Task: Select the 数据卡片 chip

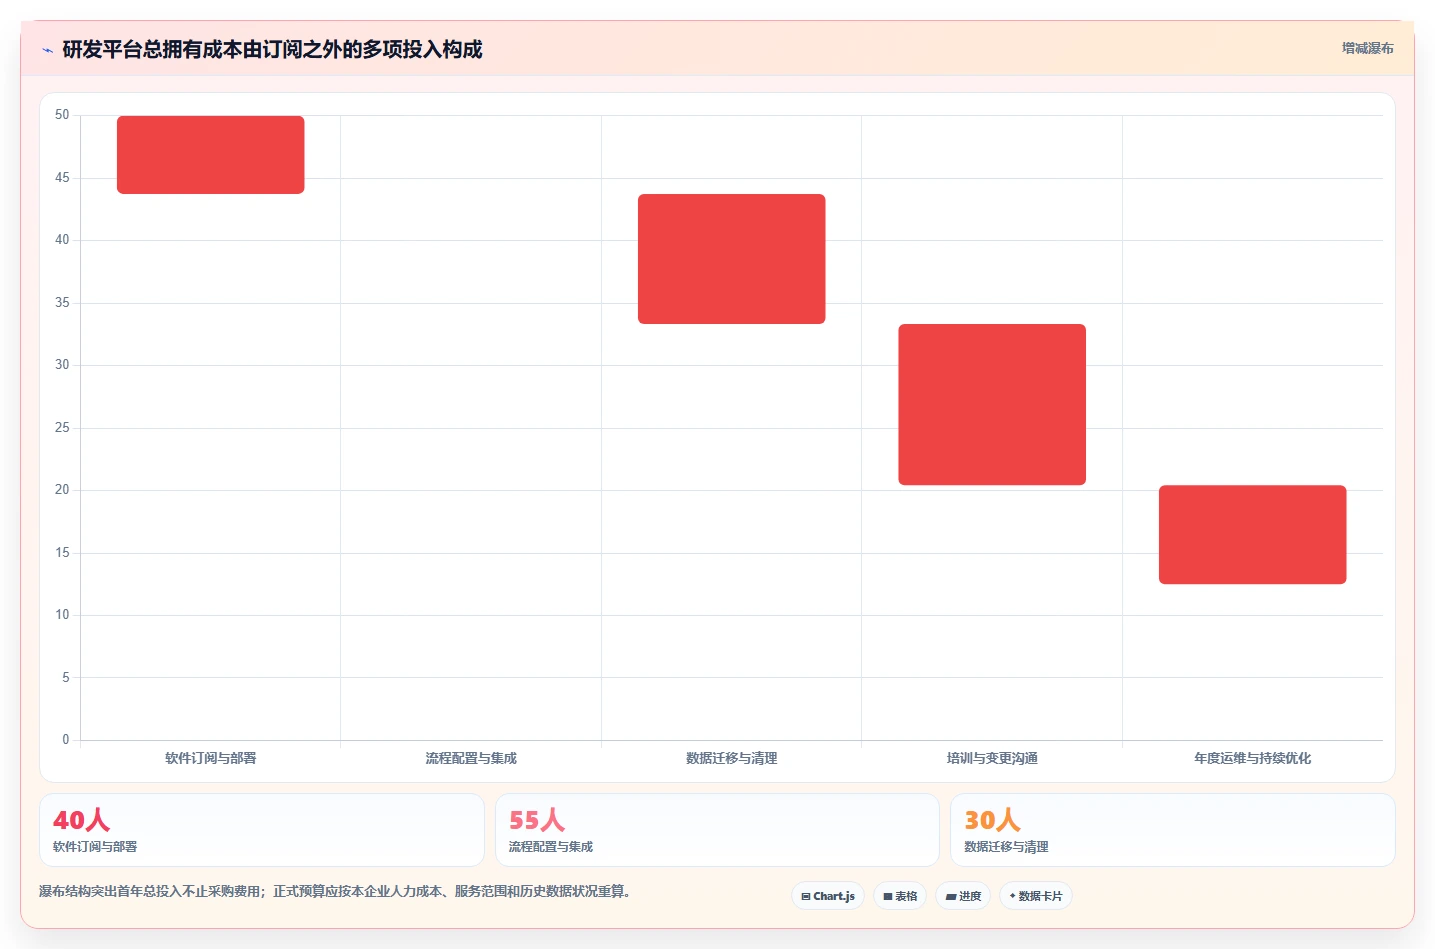Action: point(1036,896)
